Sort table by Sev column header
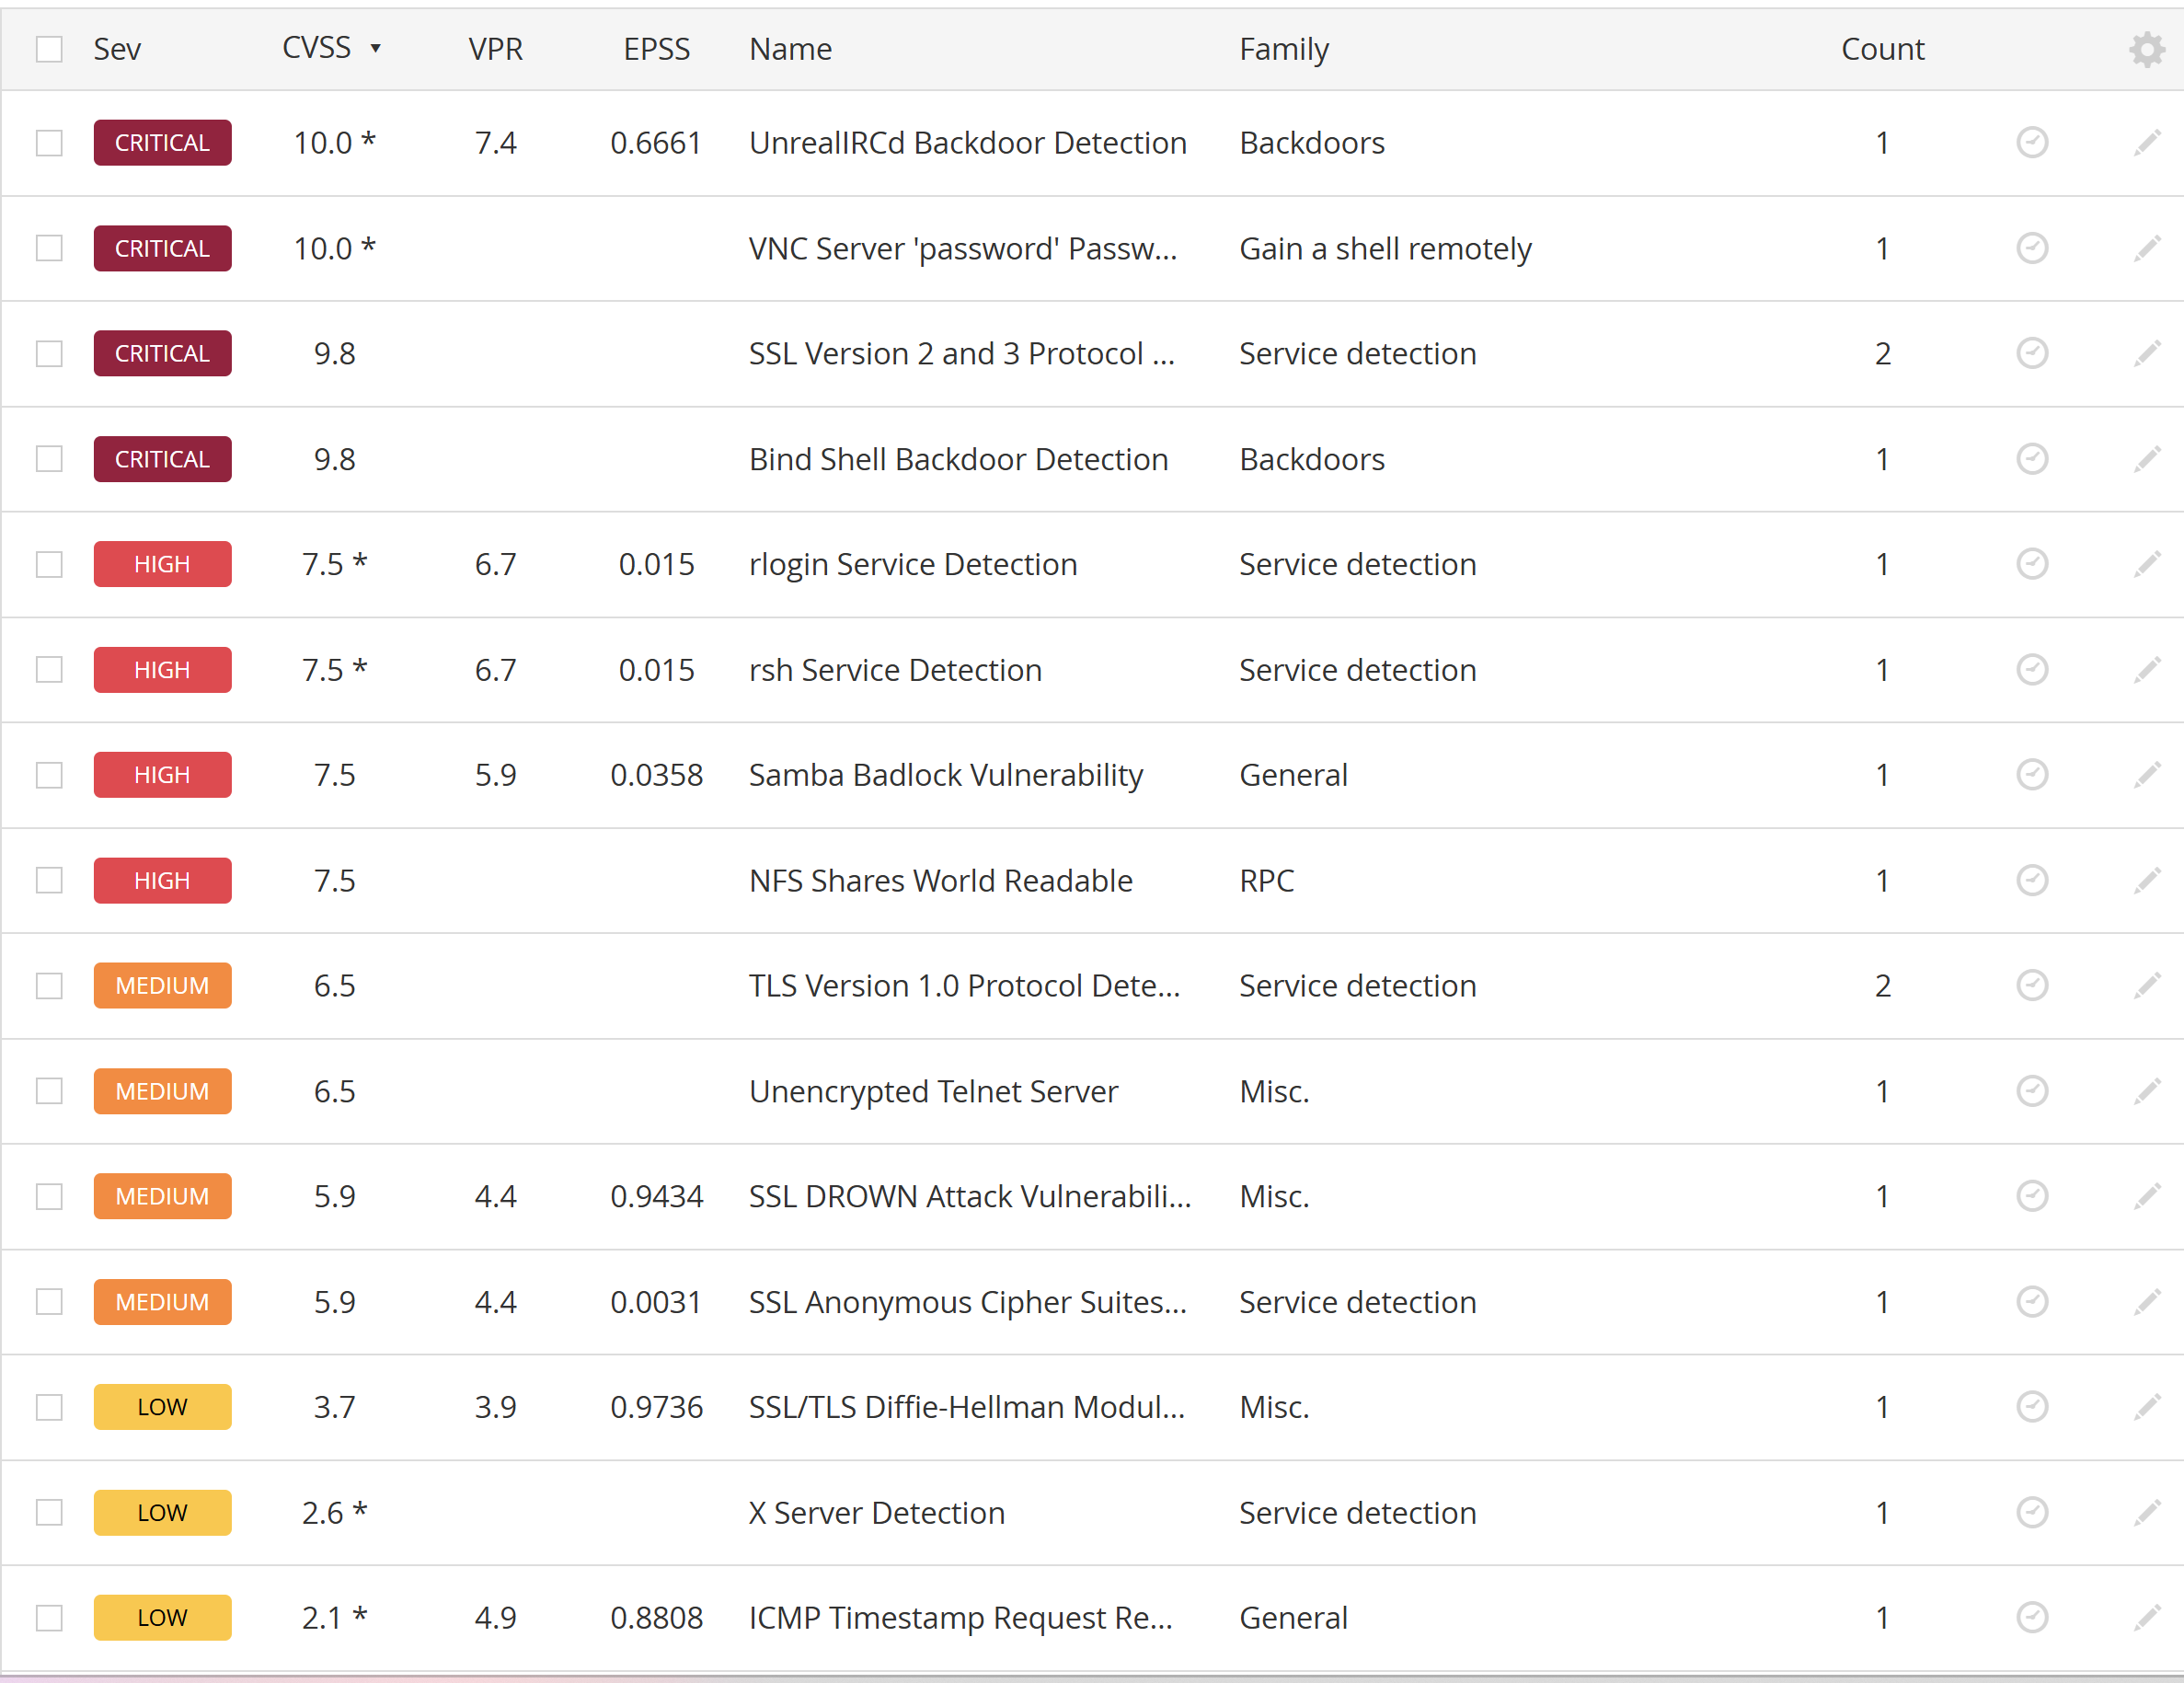The height and width of the screenshot is (1683, 2184). pyautogui.click(x=117, y=49)
